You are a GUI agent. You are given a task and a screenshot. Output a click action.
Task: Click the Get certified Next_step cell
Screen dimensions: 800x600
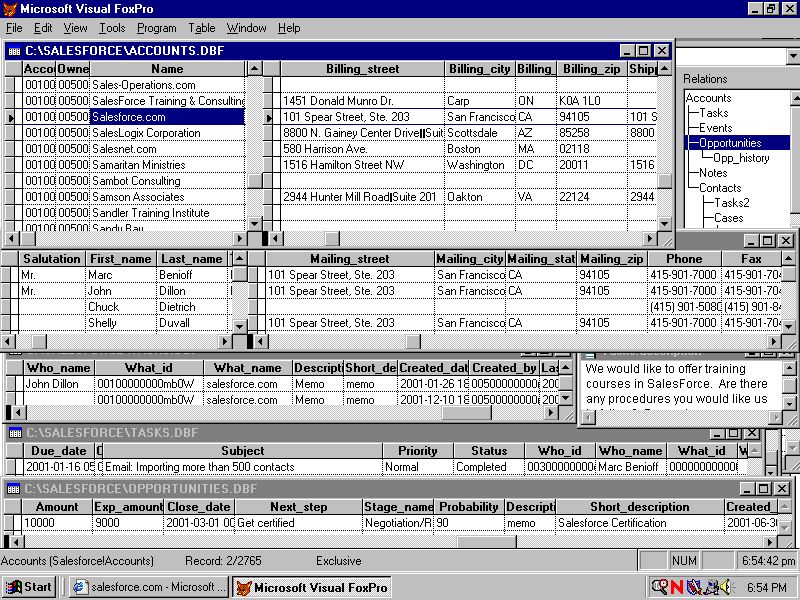(x=298, y=523)
